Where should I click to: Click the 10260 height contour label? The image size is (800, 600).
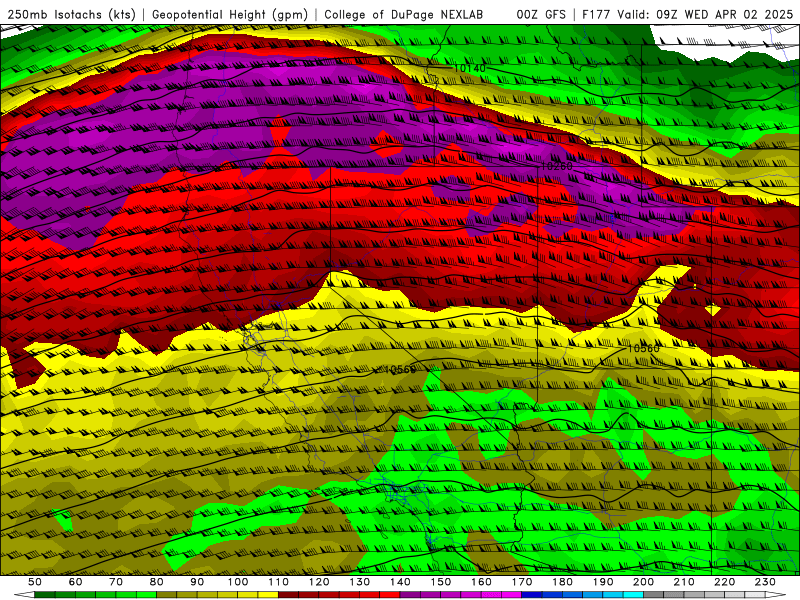pyautogui.click(x=556, y=166)
